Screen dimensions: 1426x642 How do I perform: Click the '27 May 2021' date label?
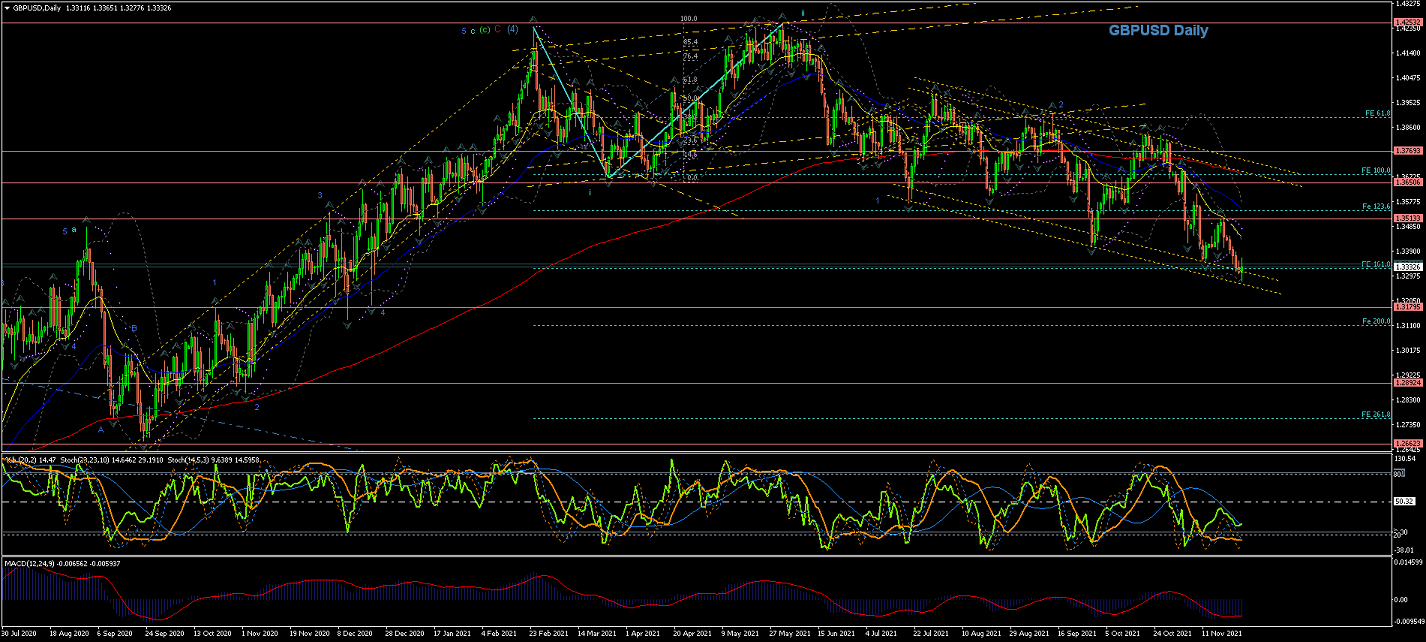coord(792,634)
